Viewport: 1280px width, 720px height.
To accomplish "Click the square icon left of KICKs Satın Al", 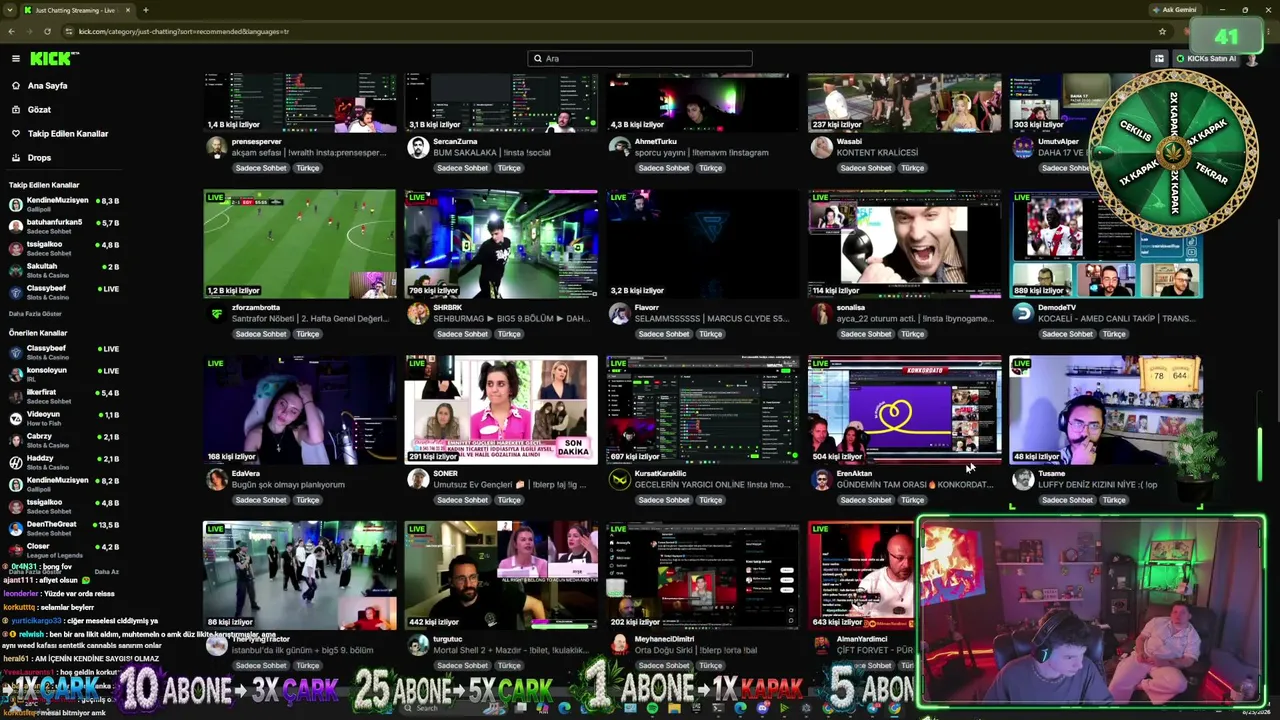I will [1159, 59].
